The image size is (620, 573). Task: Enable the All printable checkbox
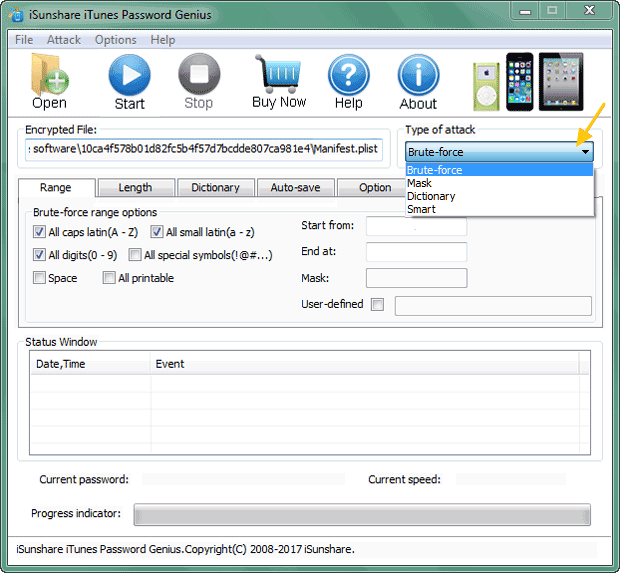tap(109, 278)
